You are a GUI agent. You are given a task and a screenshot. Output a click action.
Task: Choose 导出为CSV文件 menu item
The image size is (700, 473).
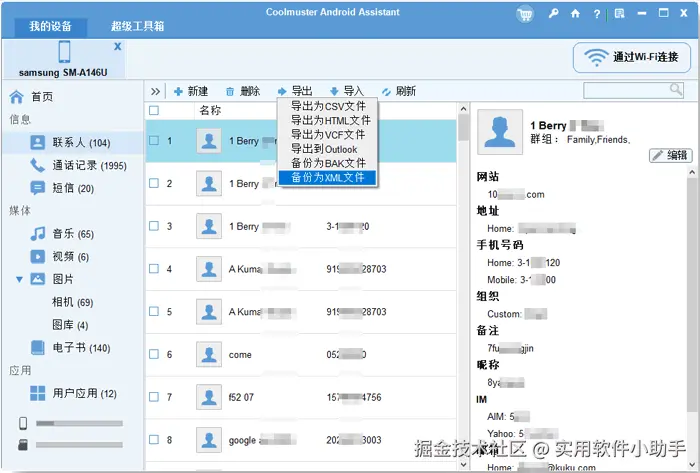tap(328, 106)
